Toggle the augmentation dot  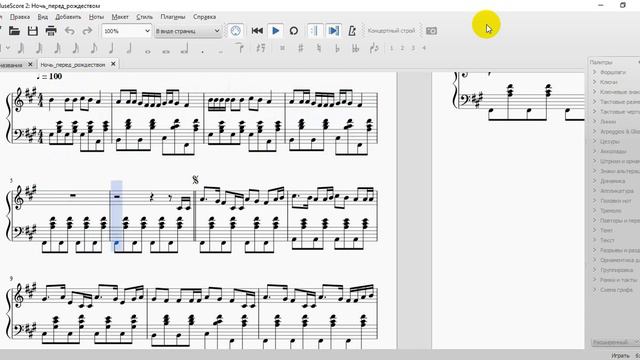click(203, 51)
